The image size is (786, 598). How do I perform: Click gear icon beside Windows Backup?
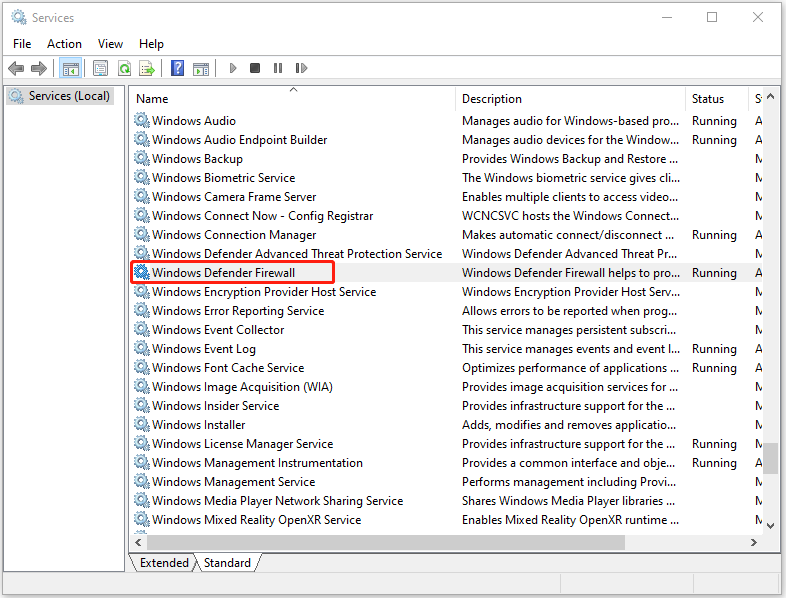coord(142,158)
